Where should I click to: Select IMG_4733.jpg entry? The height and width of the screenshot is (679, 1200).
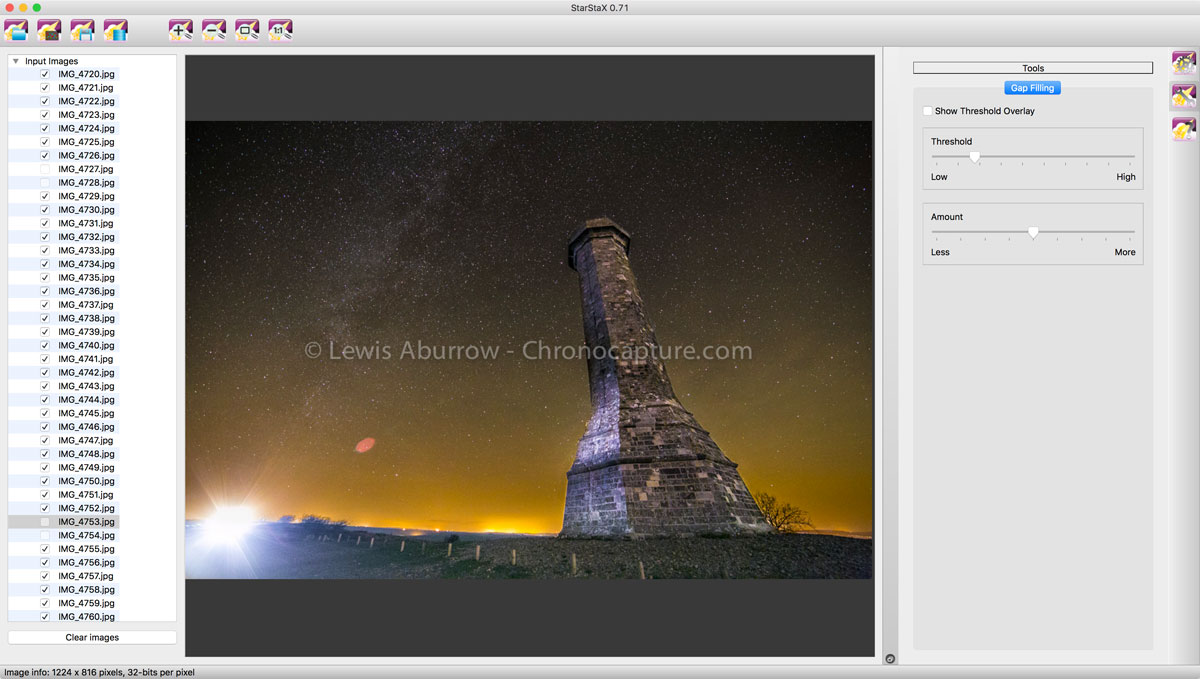click(86, 251)
